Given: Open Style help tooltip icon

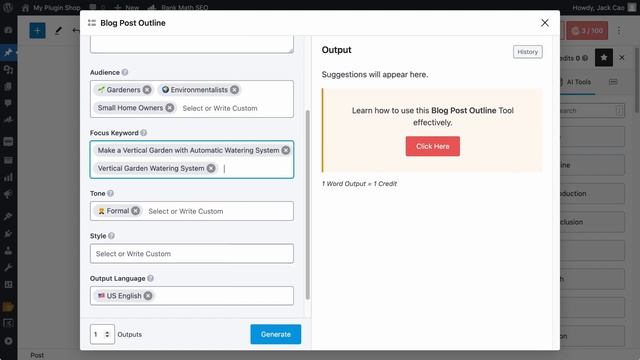Looking at the screenshot, I should click(111, 236).
